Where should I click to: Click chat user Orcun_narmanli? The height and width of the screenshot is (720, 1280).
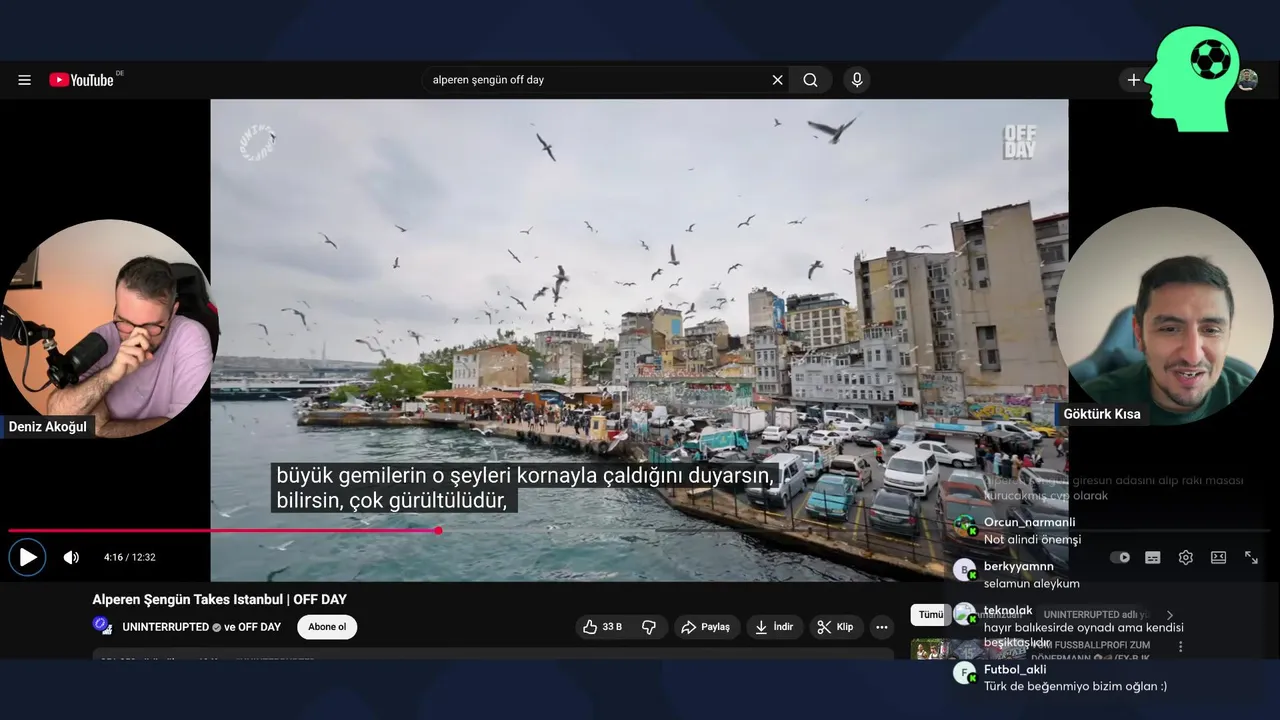(1030, 522)
